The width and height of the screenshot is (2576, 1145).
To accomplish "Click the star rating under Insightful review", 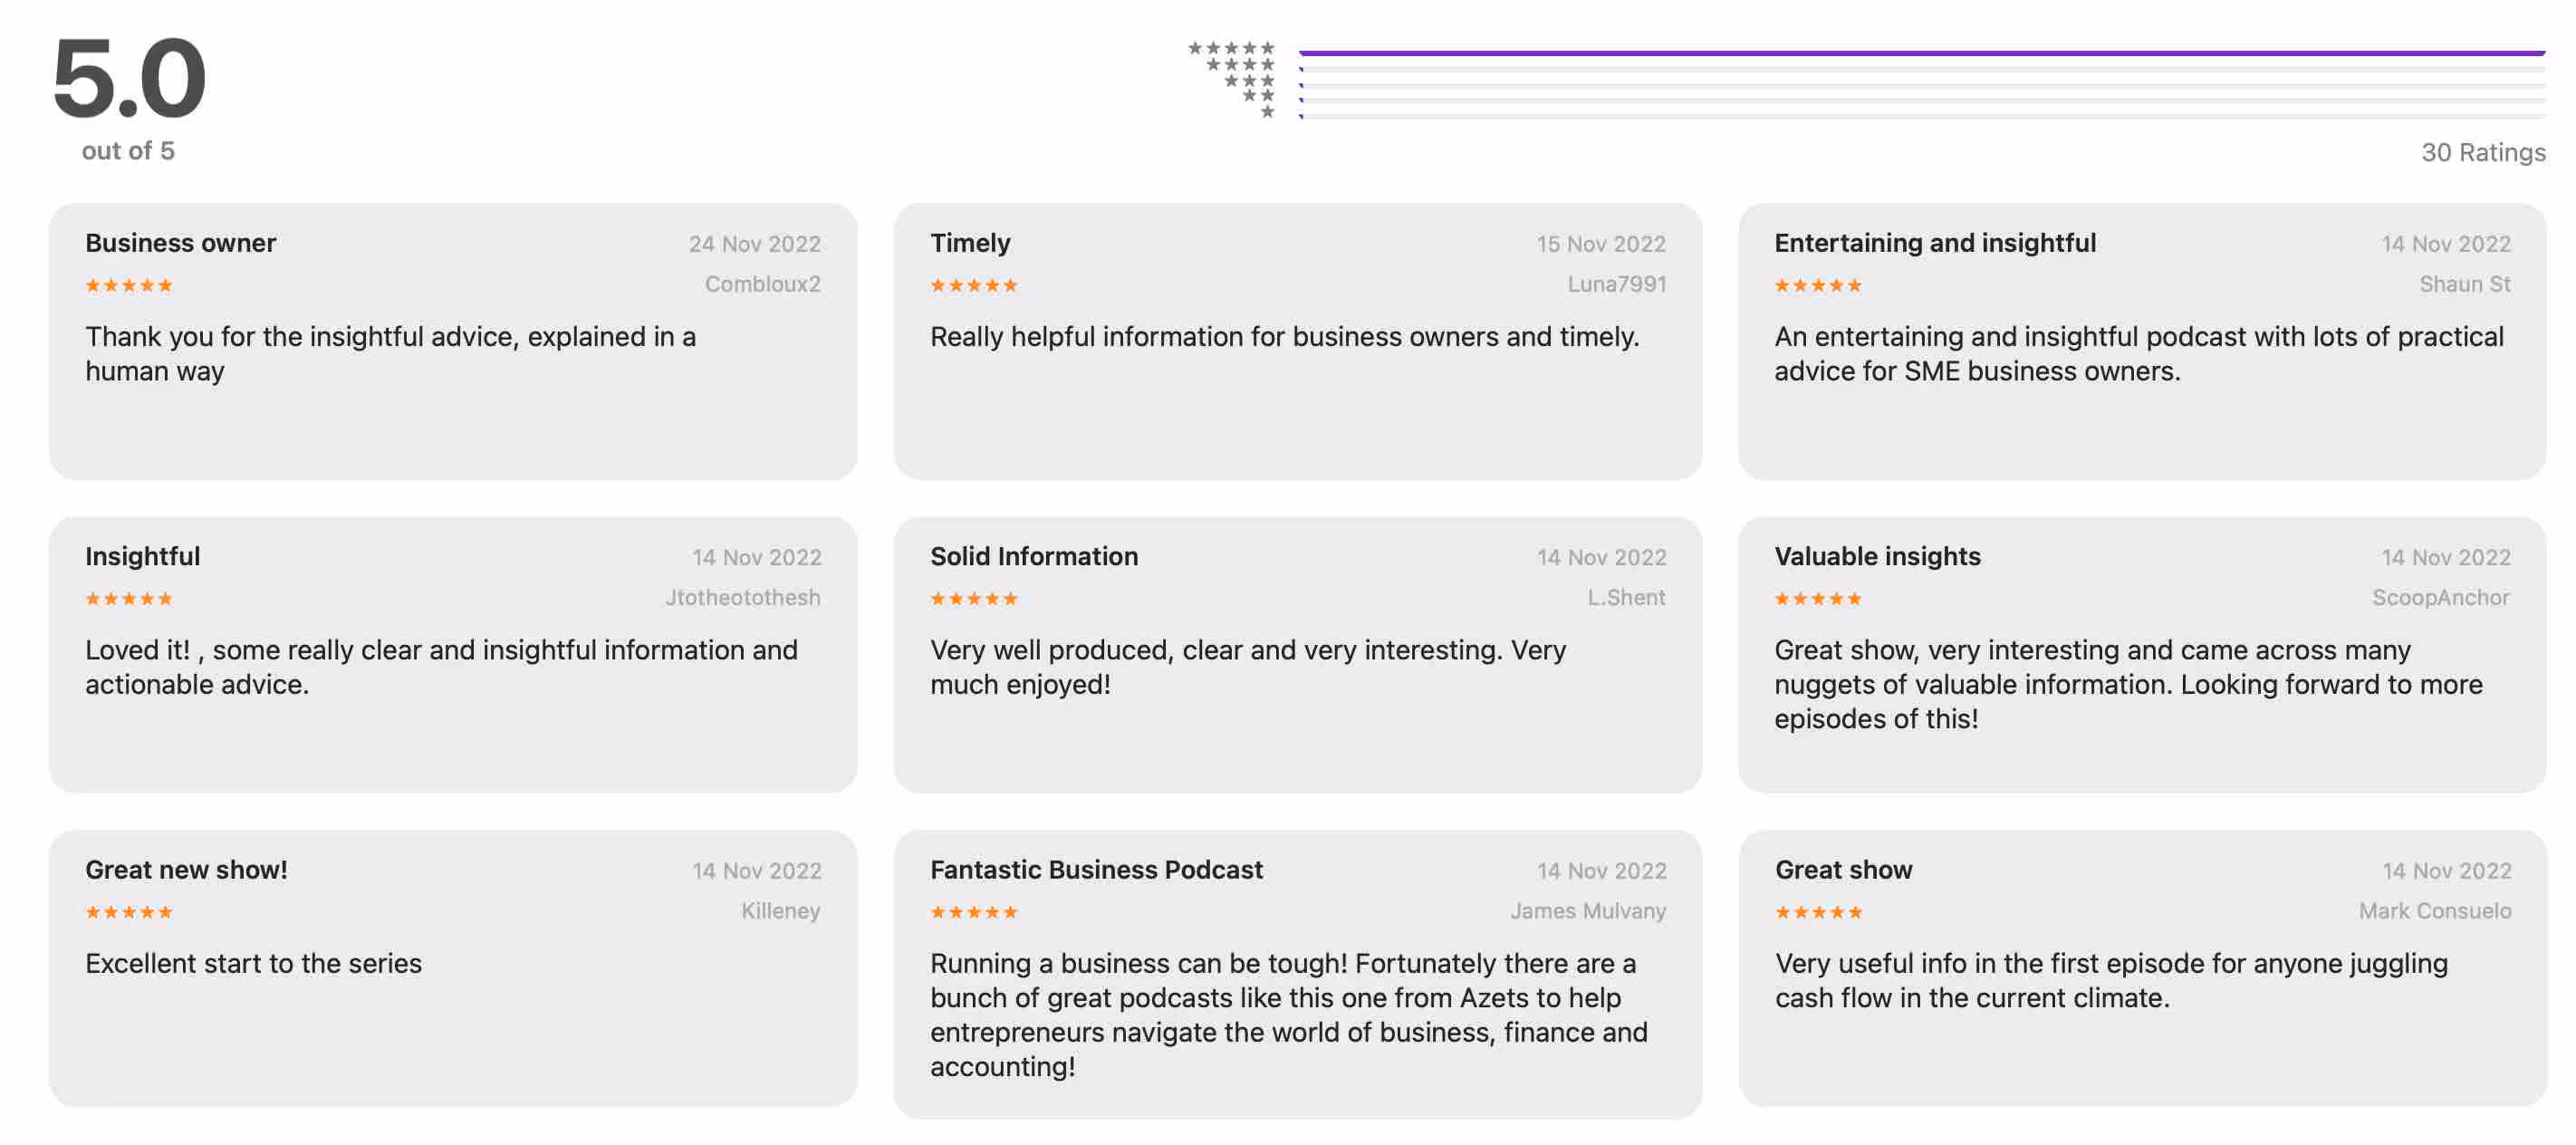I will [x=128, y=598].
